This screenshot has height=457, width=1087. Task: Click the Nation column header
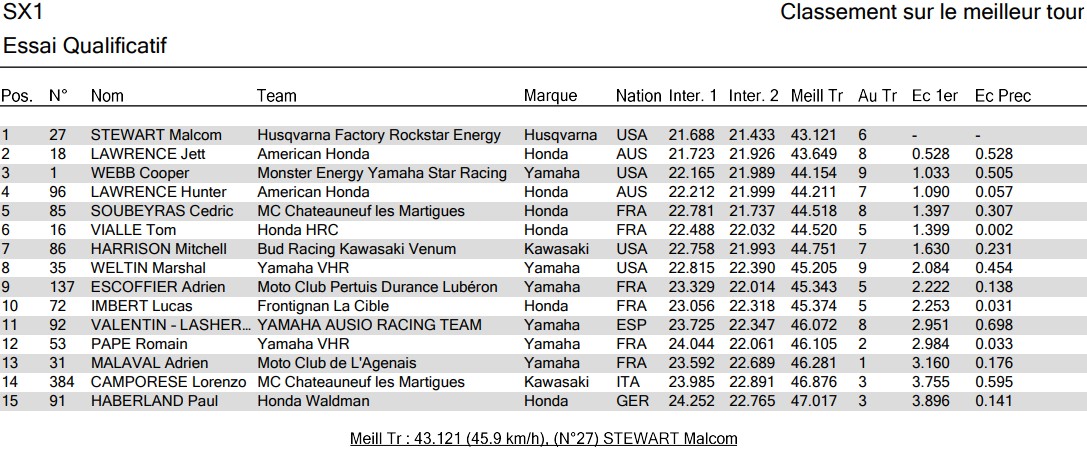click(638, 96)
